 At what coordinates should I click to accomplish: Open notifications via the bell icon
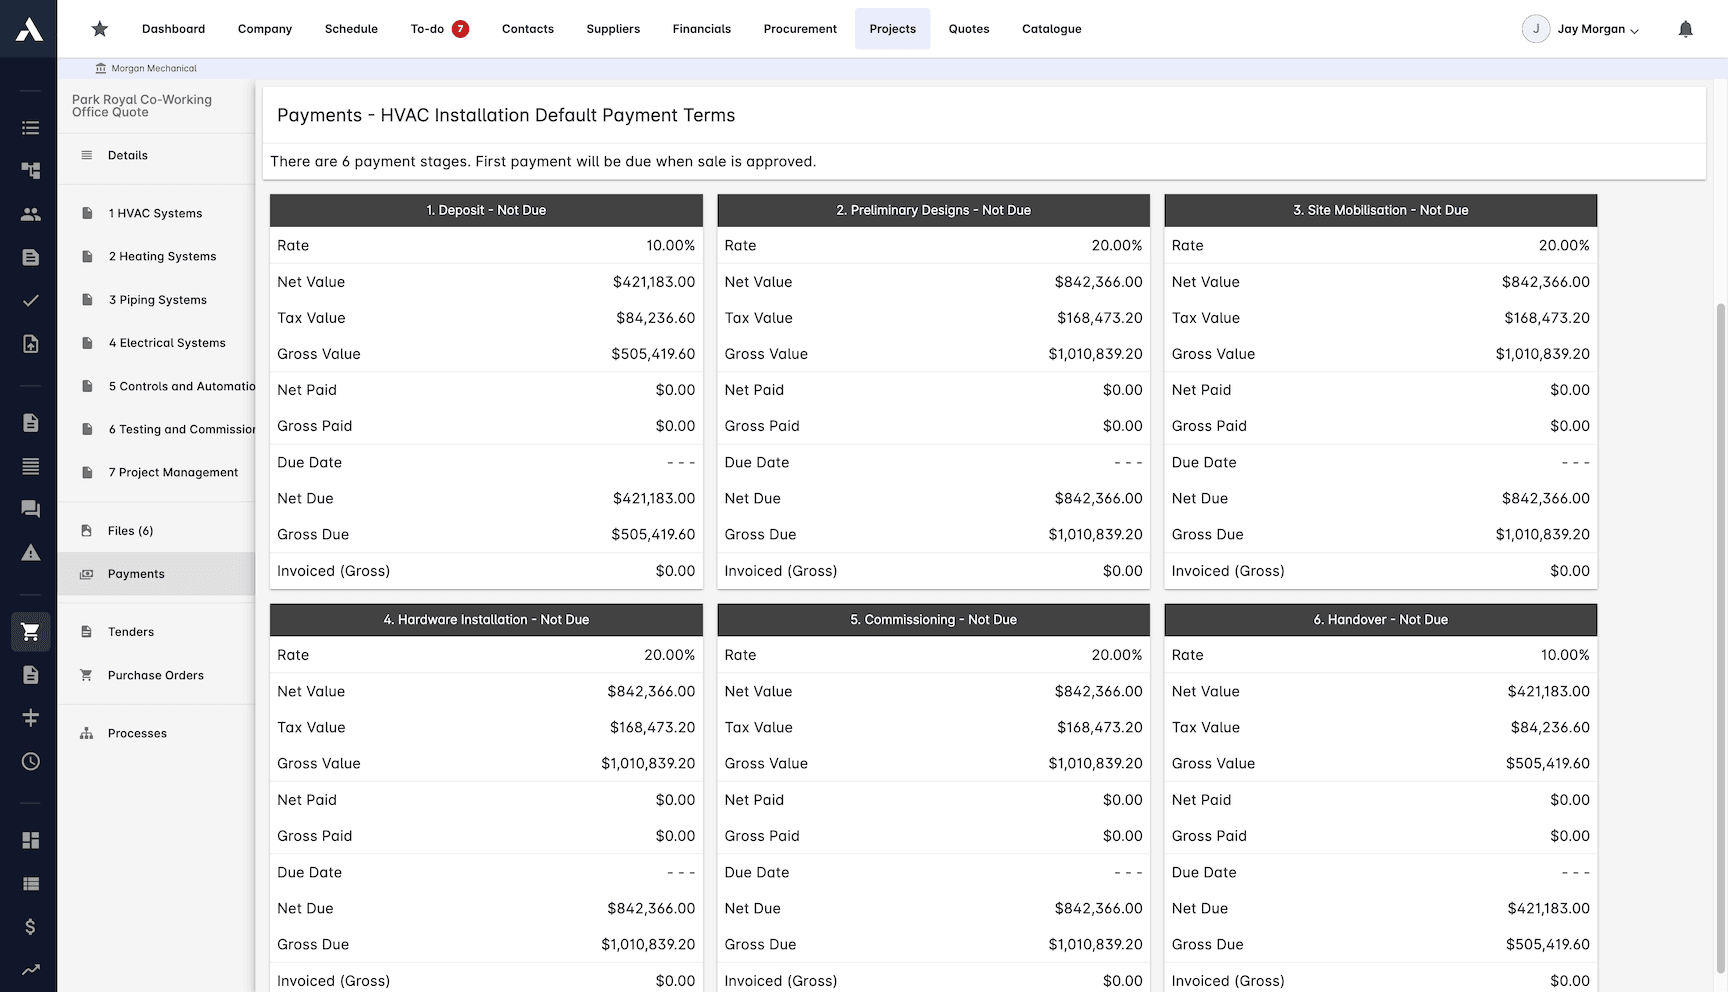[1685, 28]
